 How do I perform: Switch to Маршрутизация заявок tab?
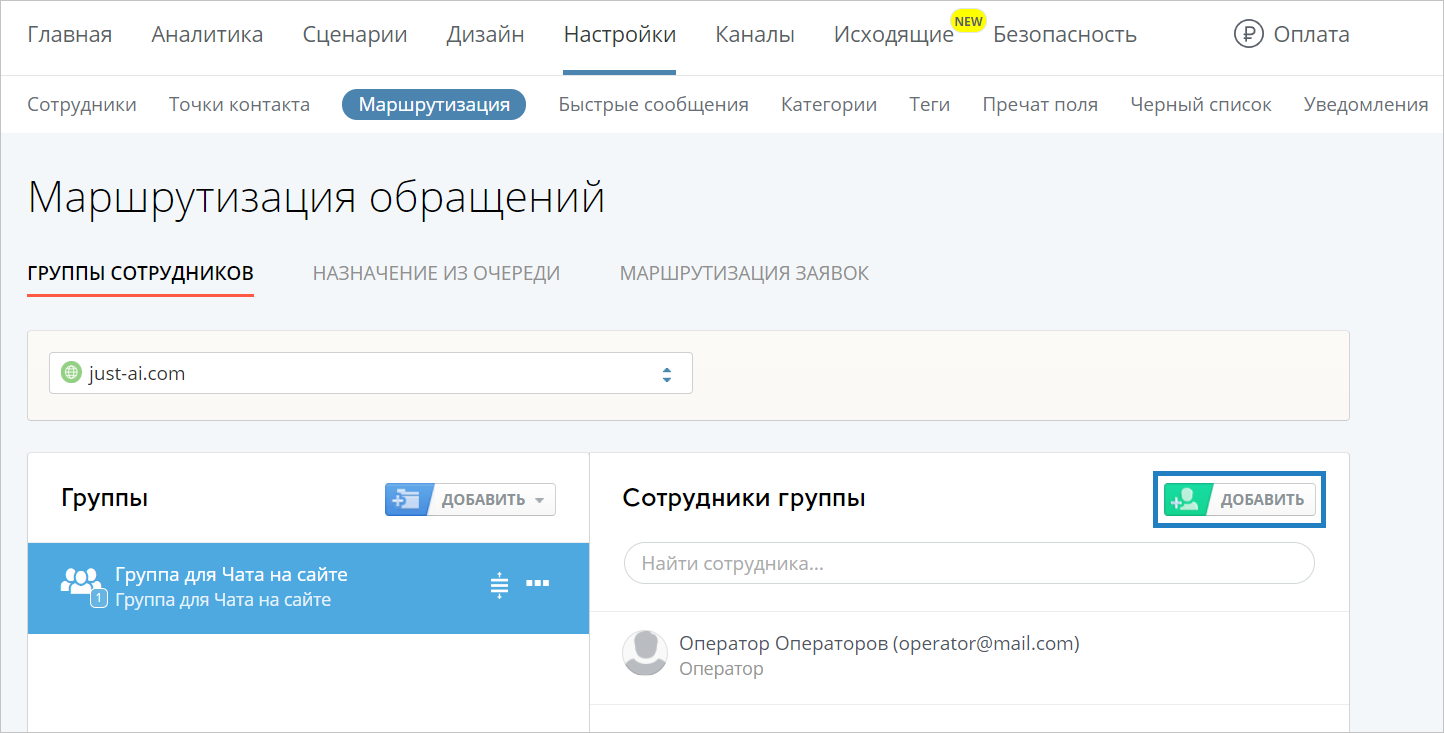pyautogui.click(x=744, y=273)
